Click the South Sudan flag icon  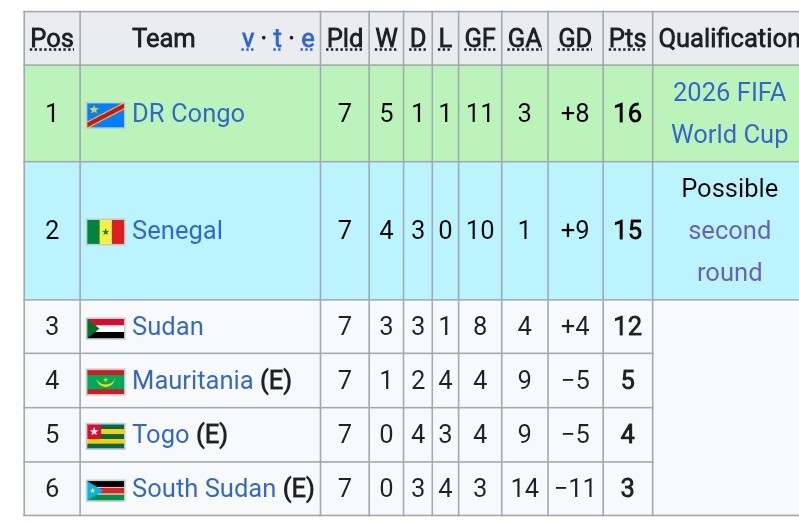coord(105,490)
